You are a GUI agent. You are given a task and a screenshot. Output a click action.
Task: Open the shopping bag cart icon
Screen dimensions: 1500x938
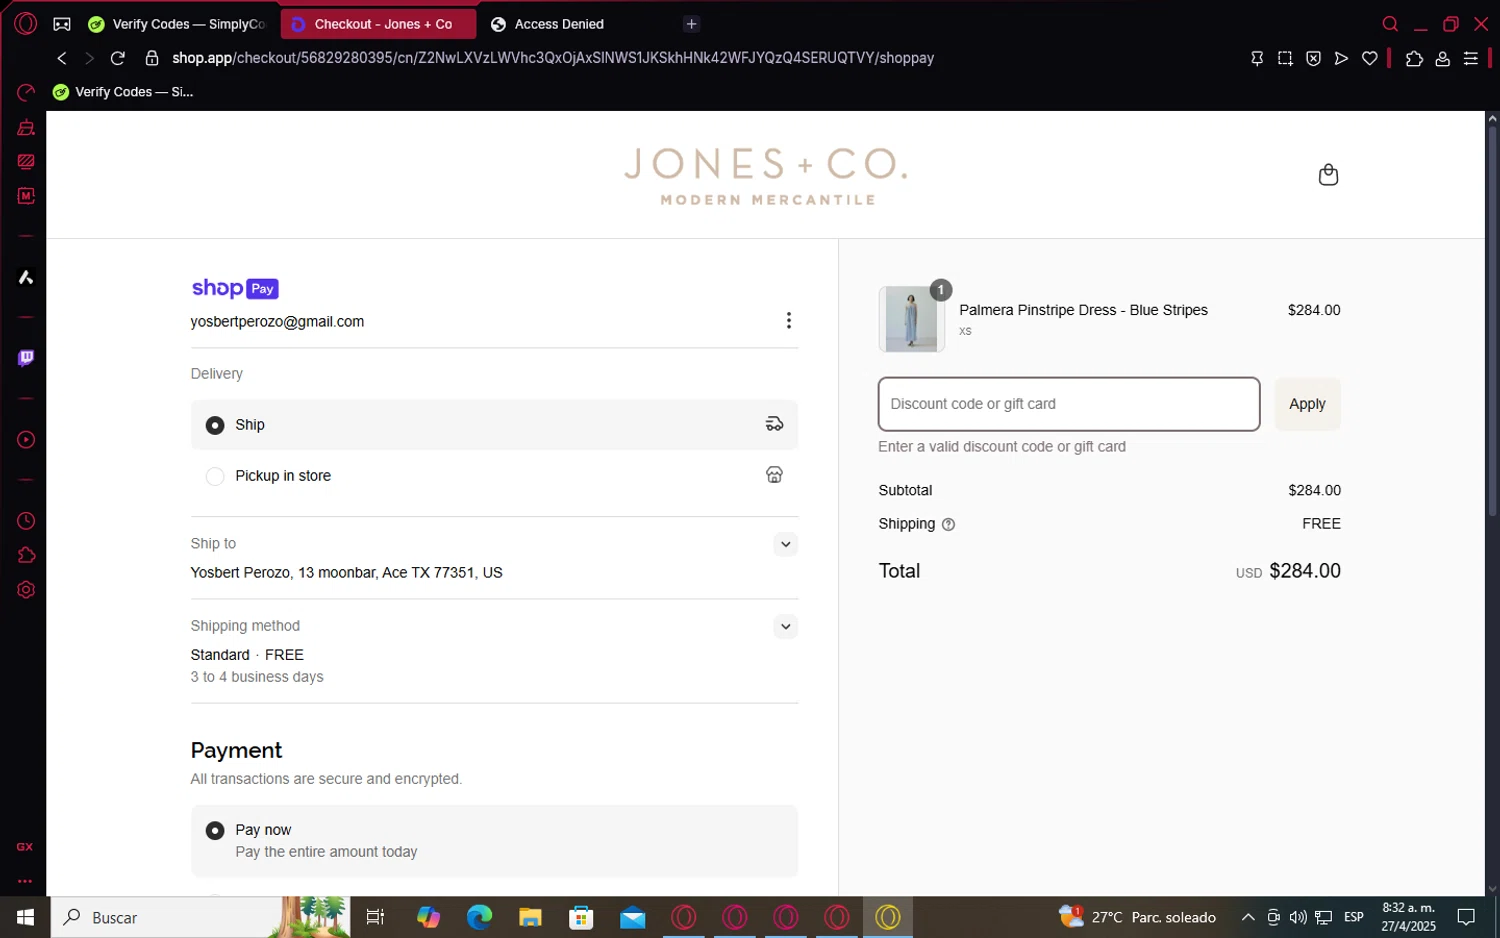coord(1328,175)
